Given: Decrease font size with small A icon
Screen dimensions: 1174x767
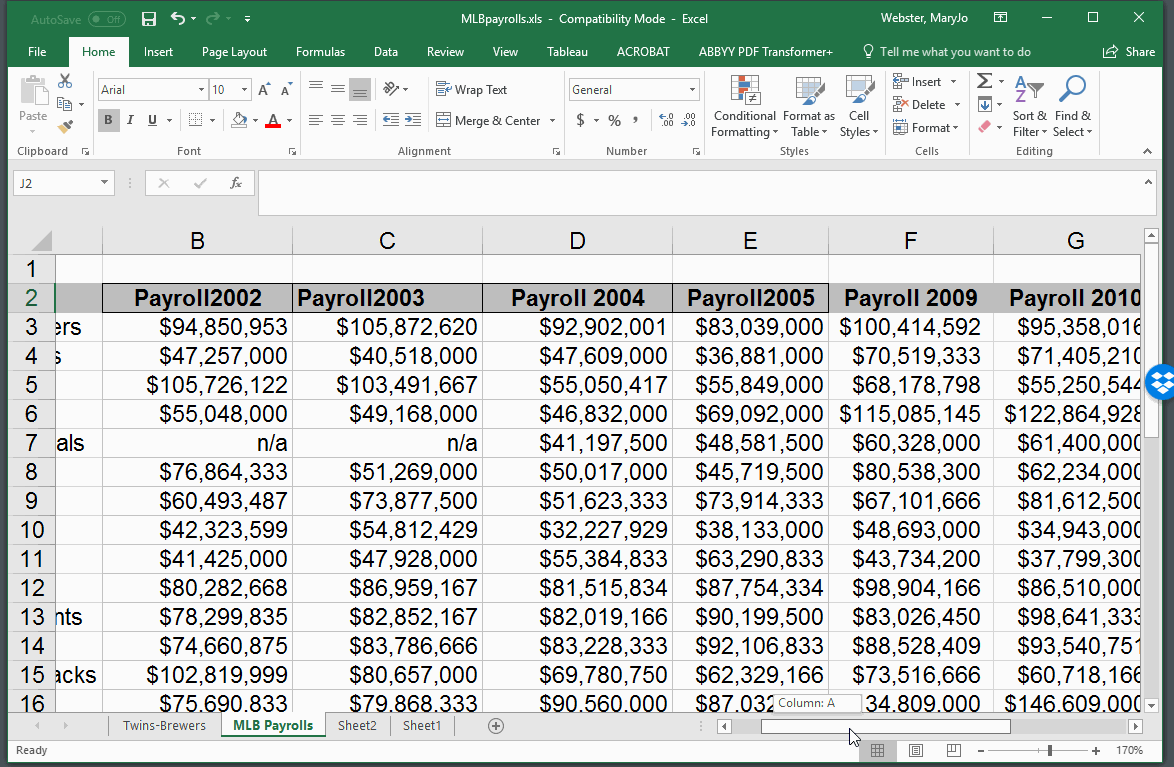Looking at the screenshot, I should pos(286,90).
